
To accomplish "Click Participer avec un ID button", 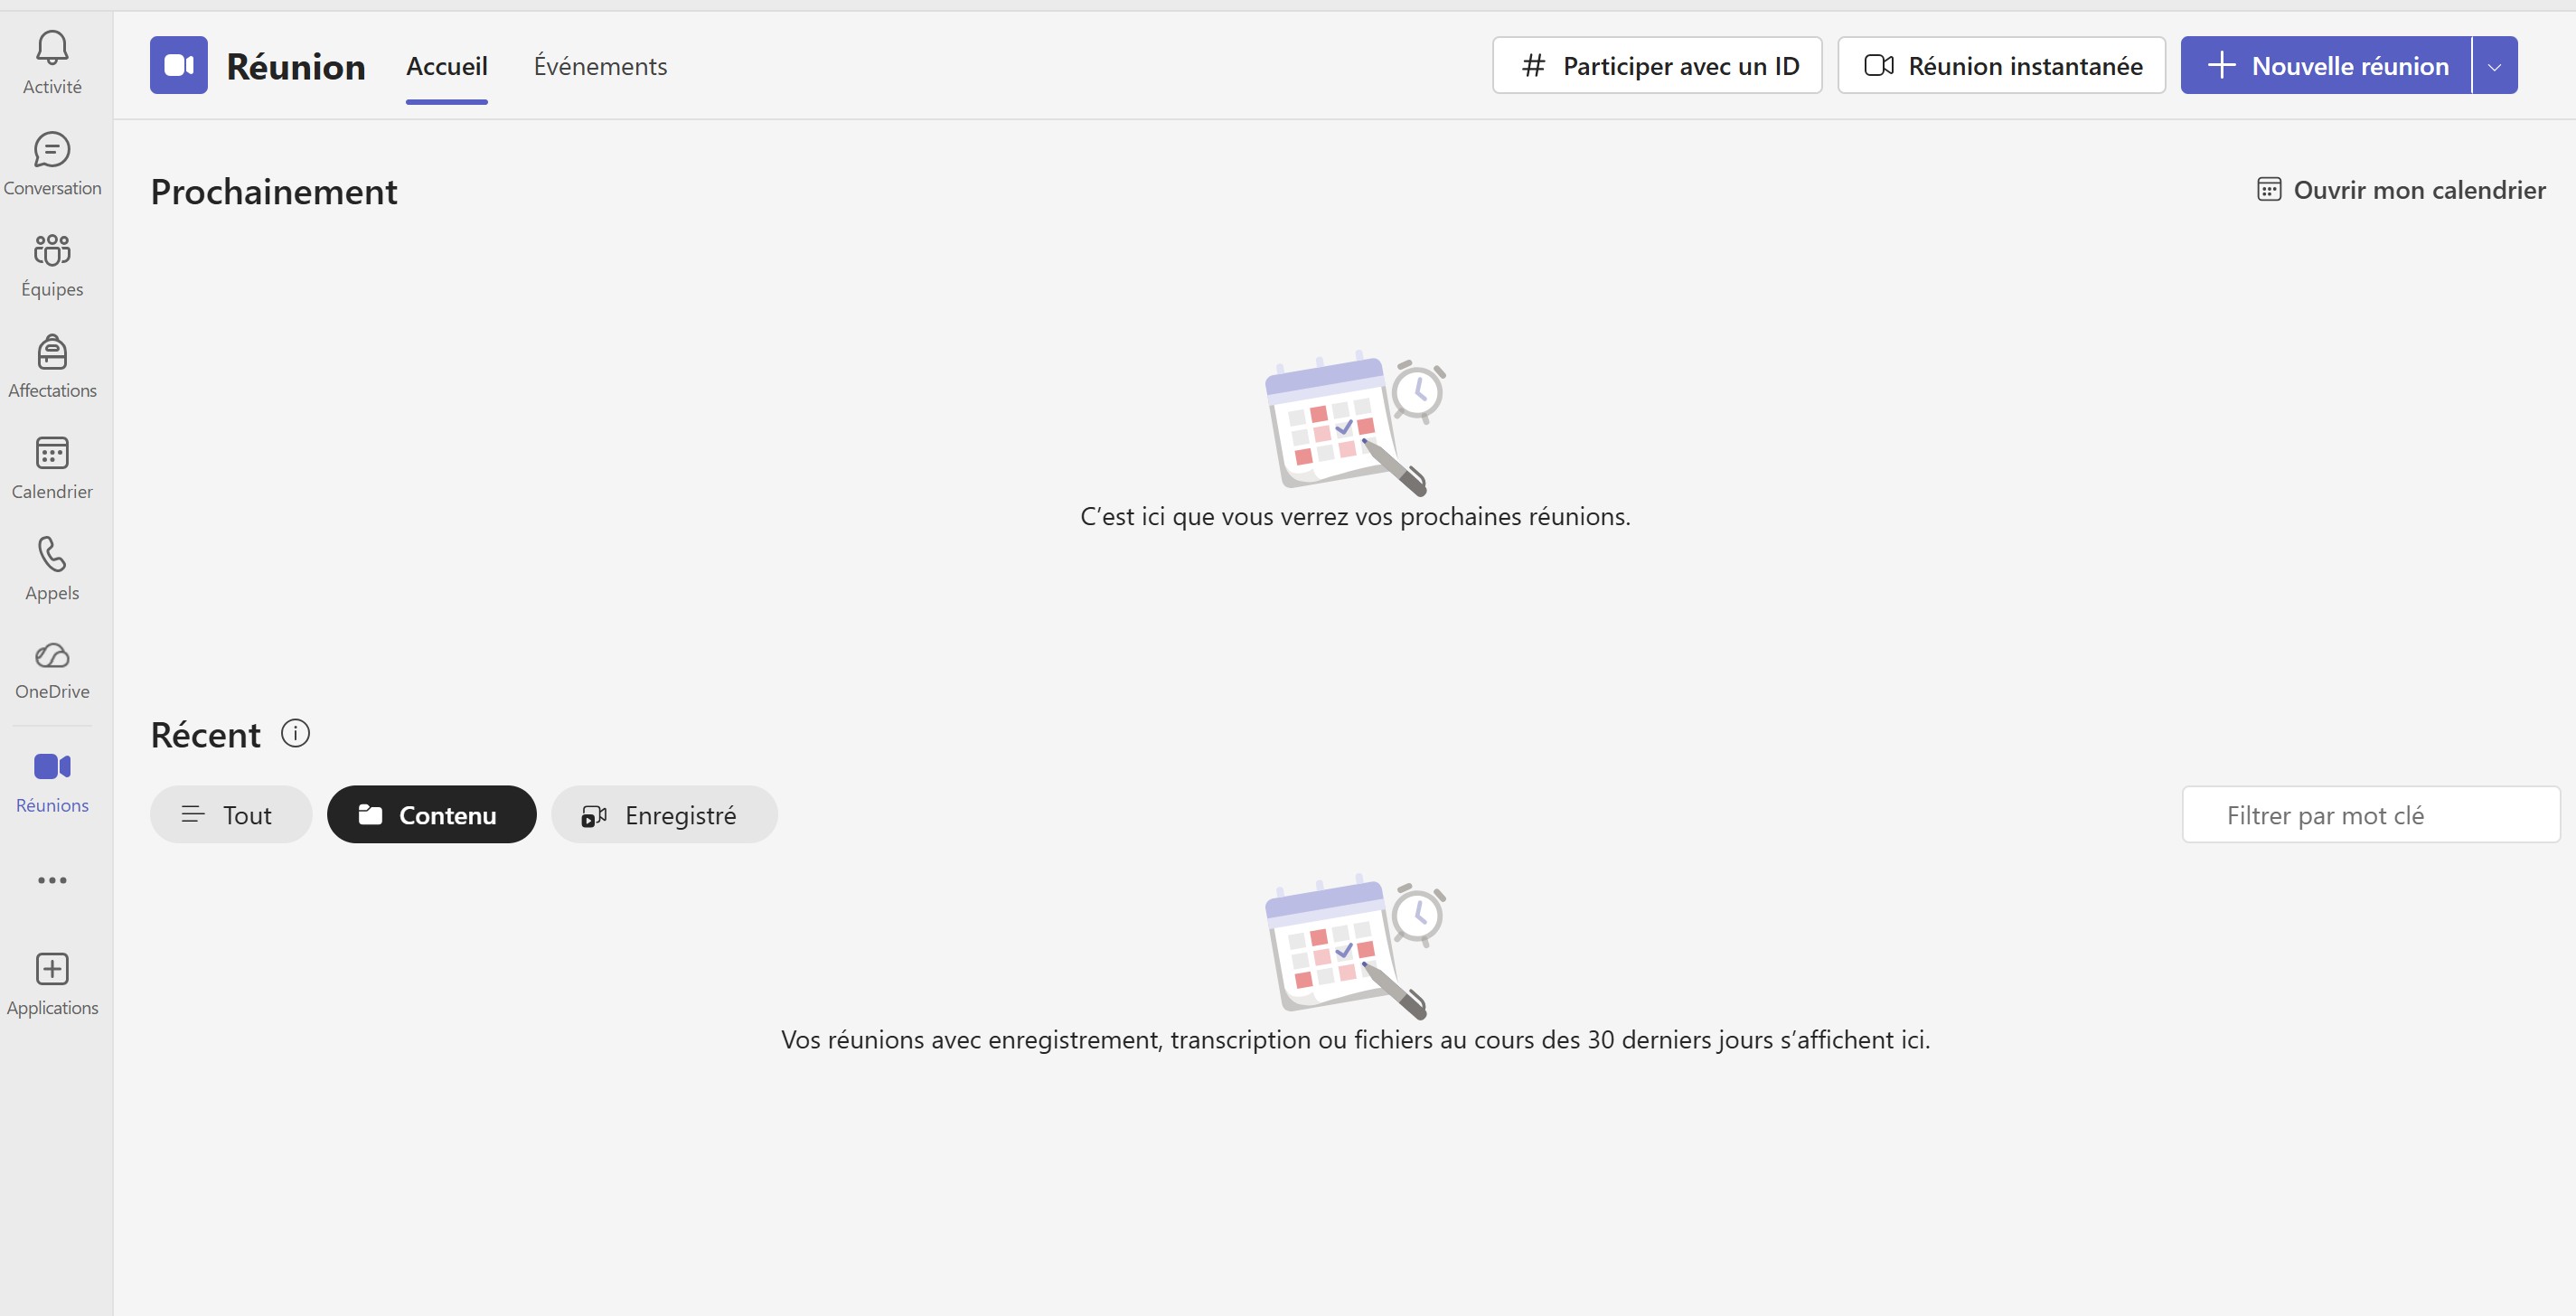I will coord(1657,66).
